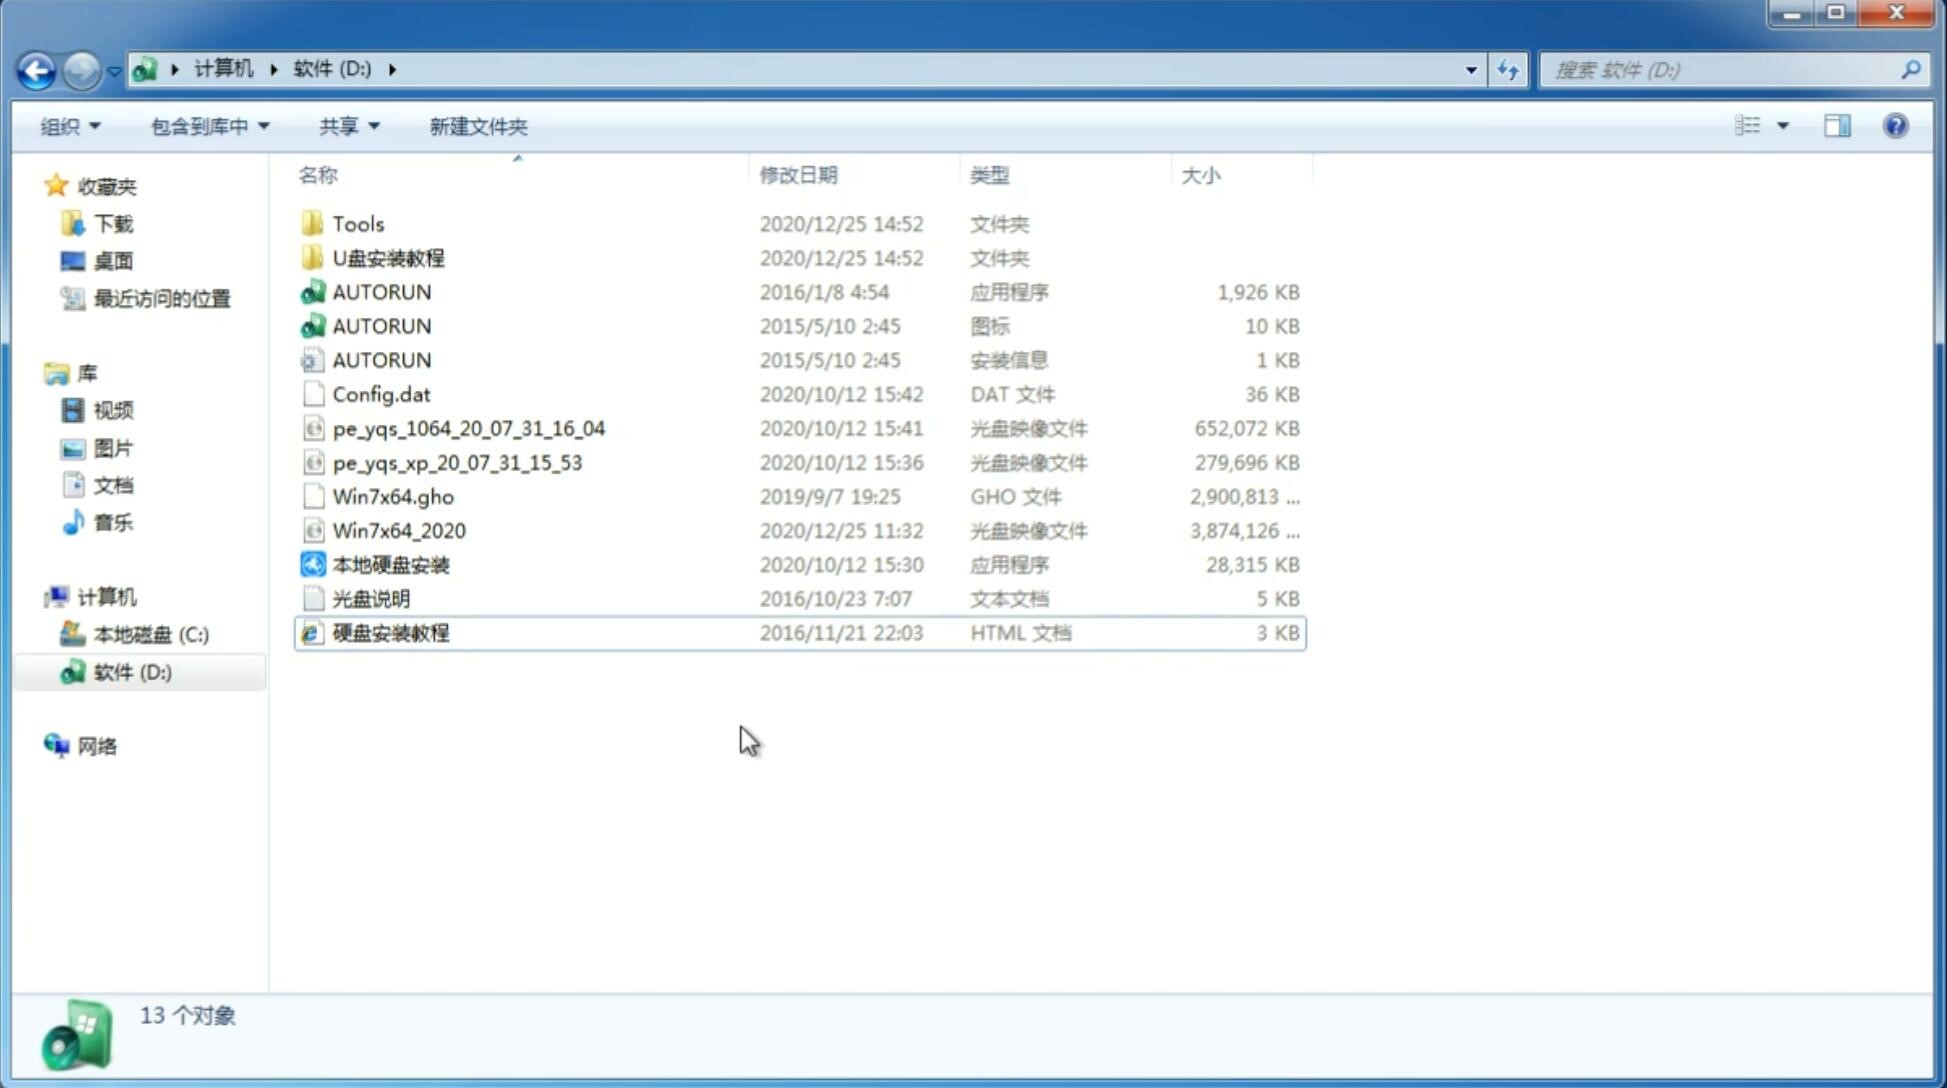Open Win7x64_2020 disc image file
This screenshot has height=1088, width=1947.
pos(398,531)
